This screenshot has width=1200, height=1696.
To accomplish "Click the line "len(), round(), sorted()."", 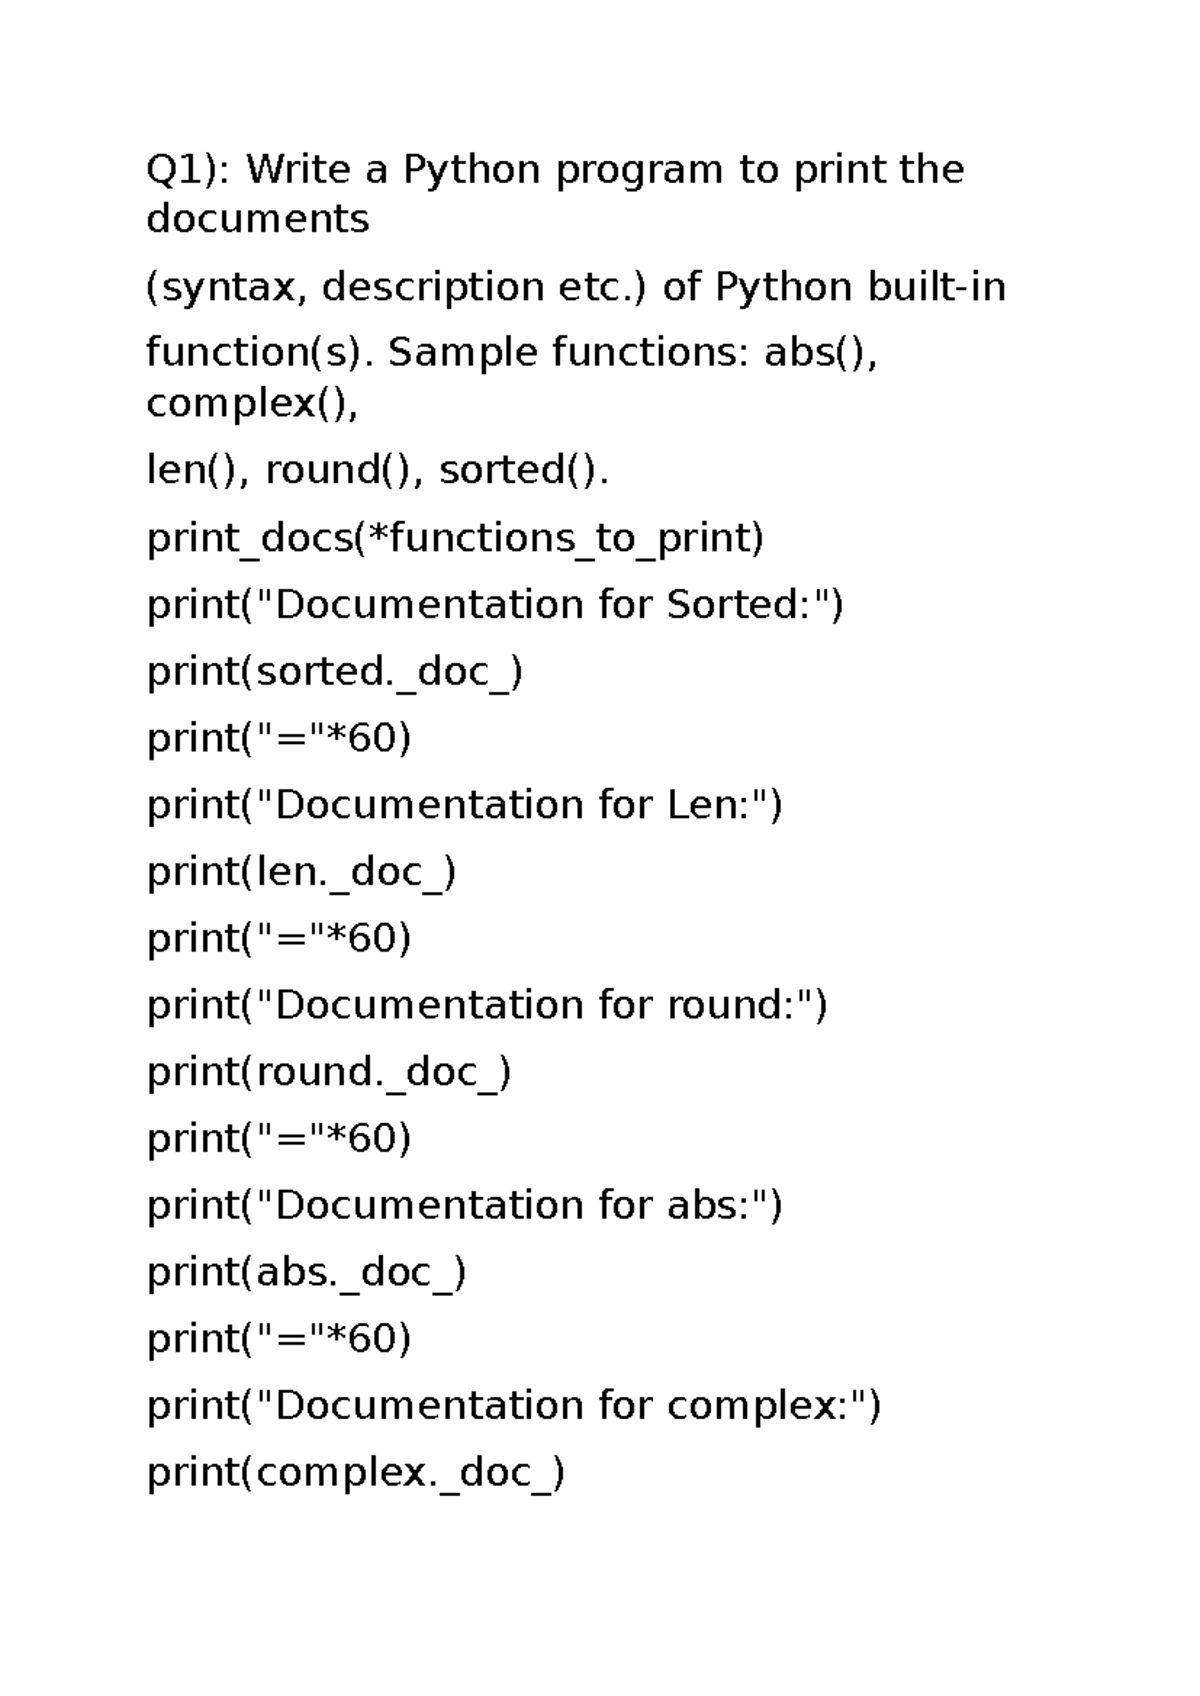I will (377, 470).
